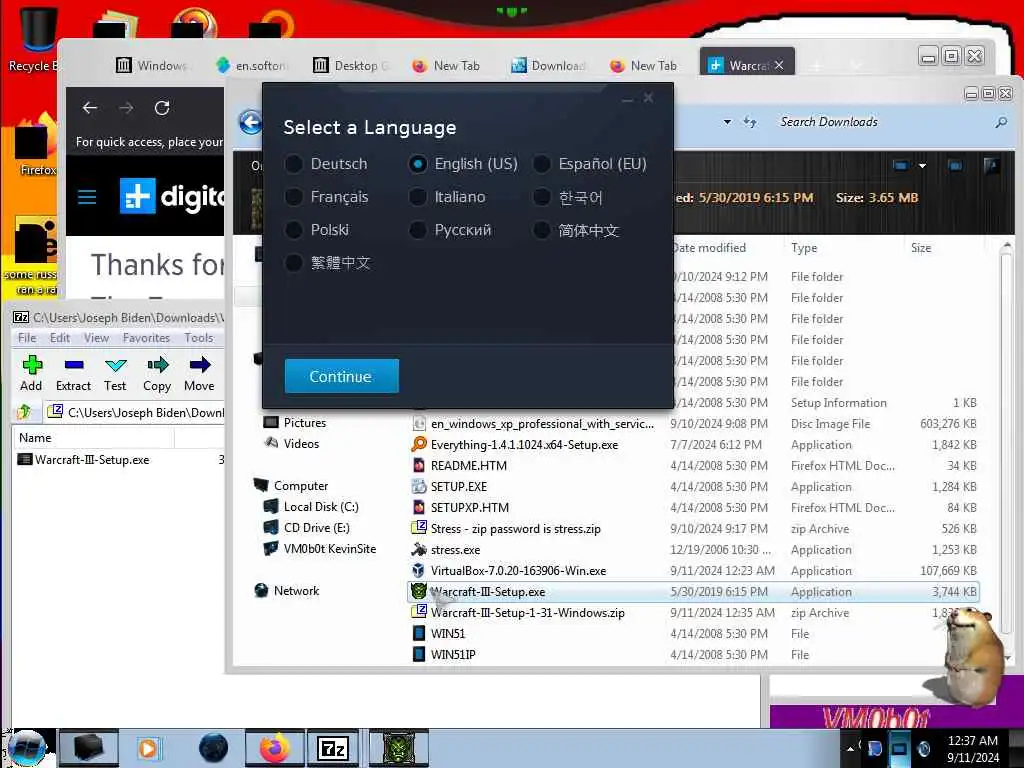Open the 7-Zip Edit menu
The image size is (1024, 768).
coord(59,338)
